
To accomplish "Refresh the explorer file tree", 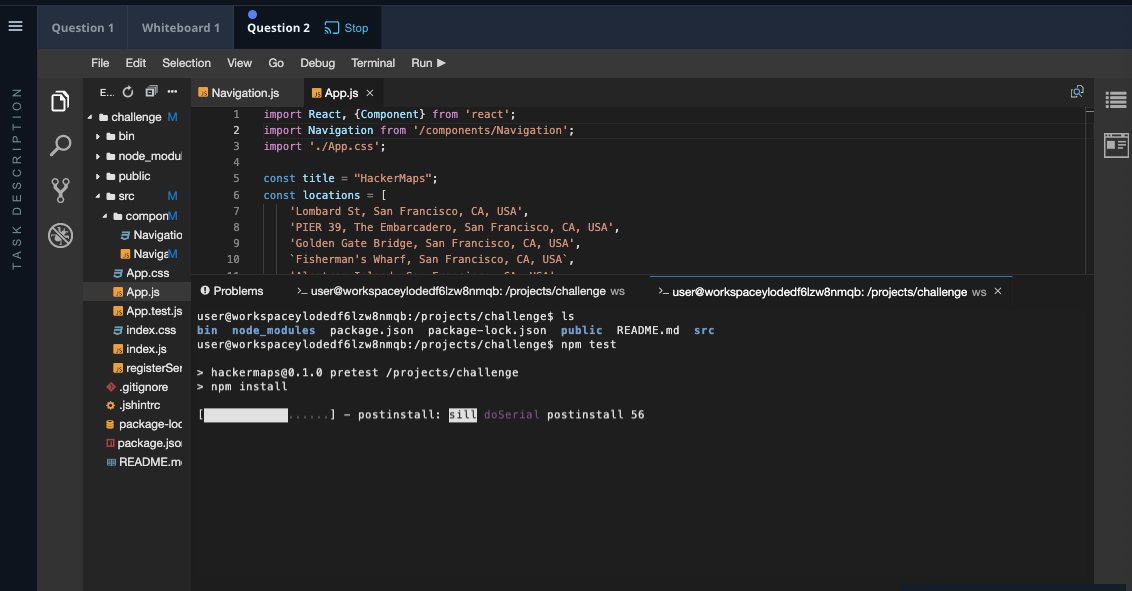I will pos(128,92).
